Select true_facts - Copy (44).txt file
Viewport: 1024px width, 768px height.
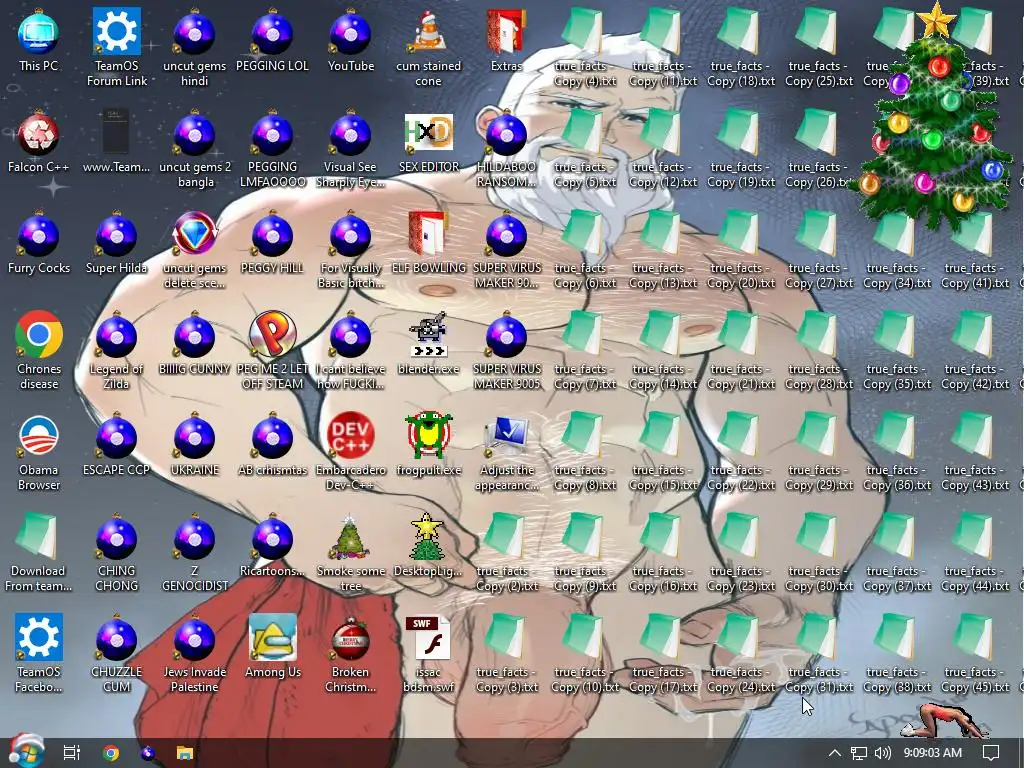974,553
